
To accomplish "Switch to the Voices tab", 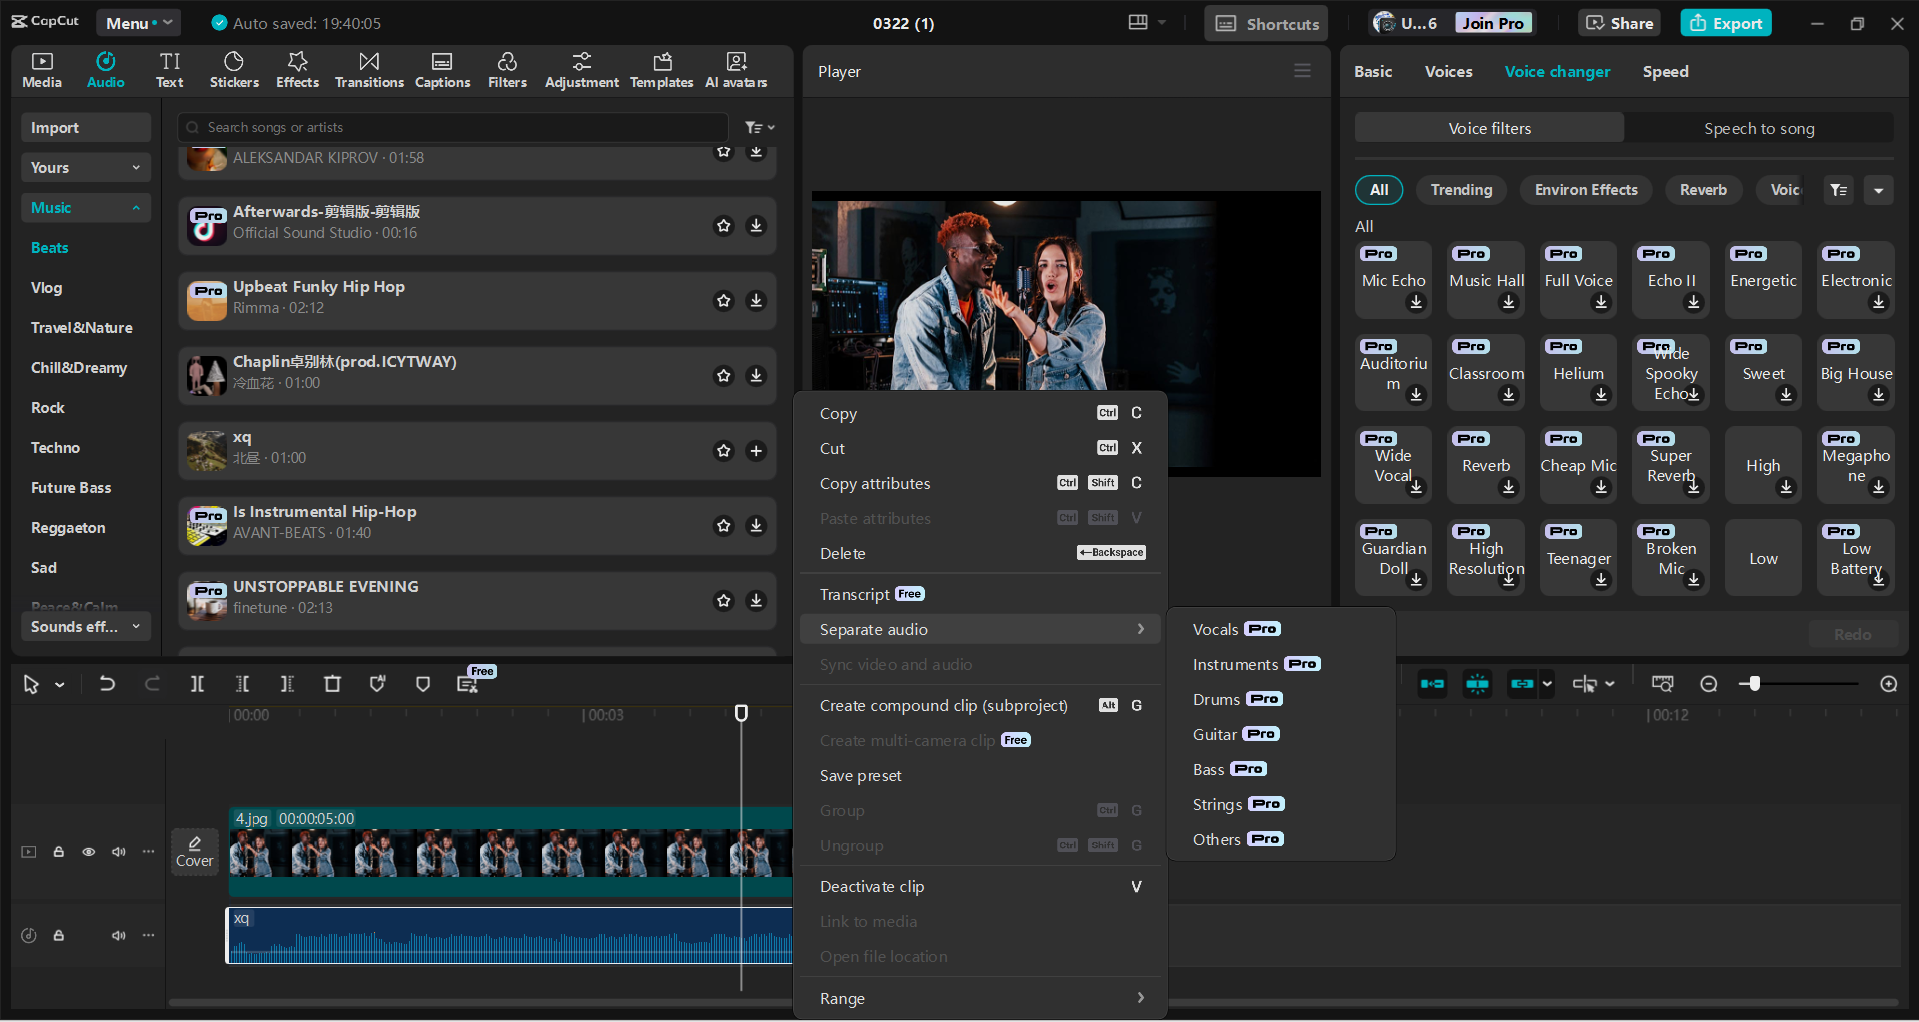I will (1447, 71).
